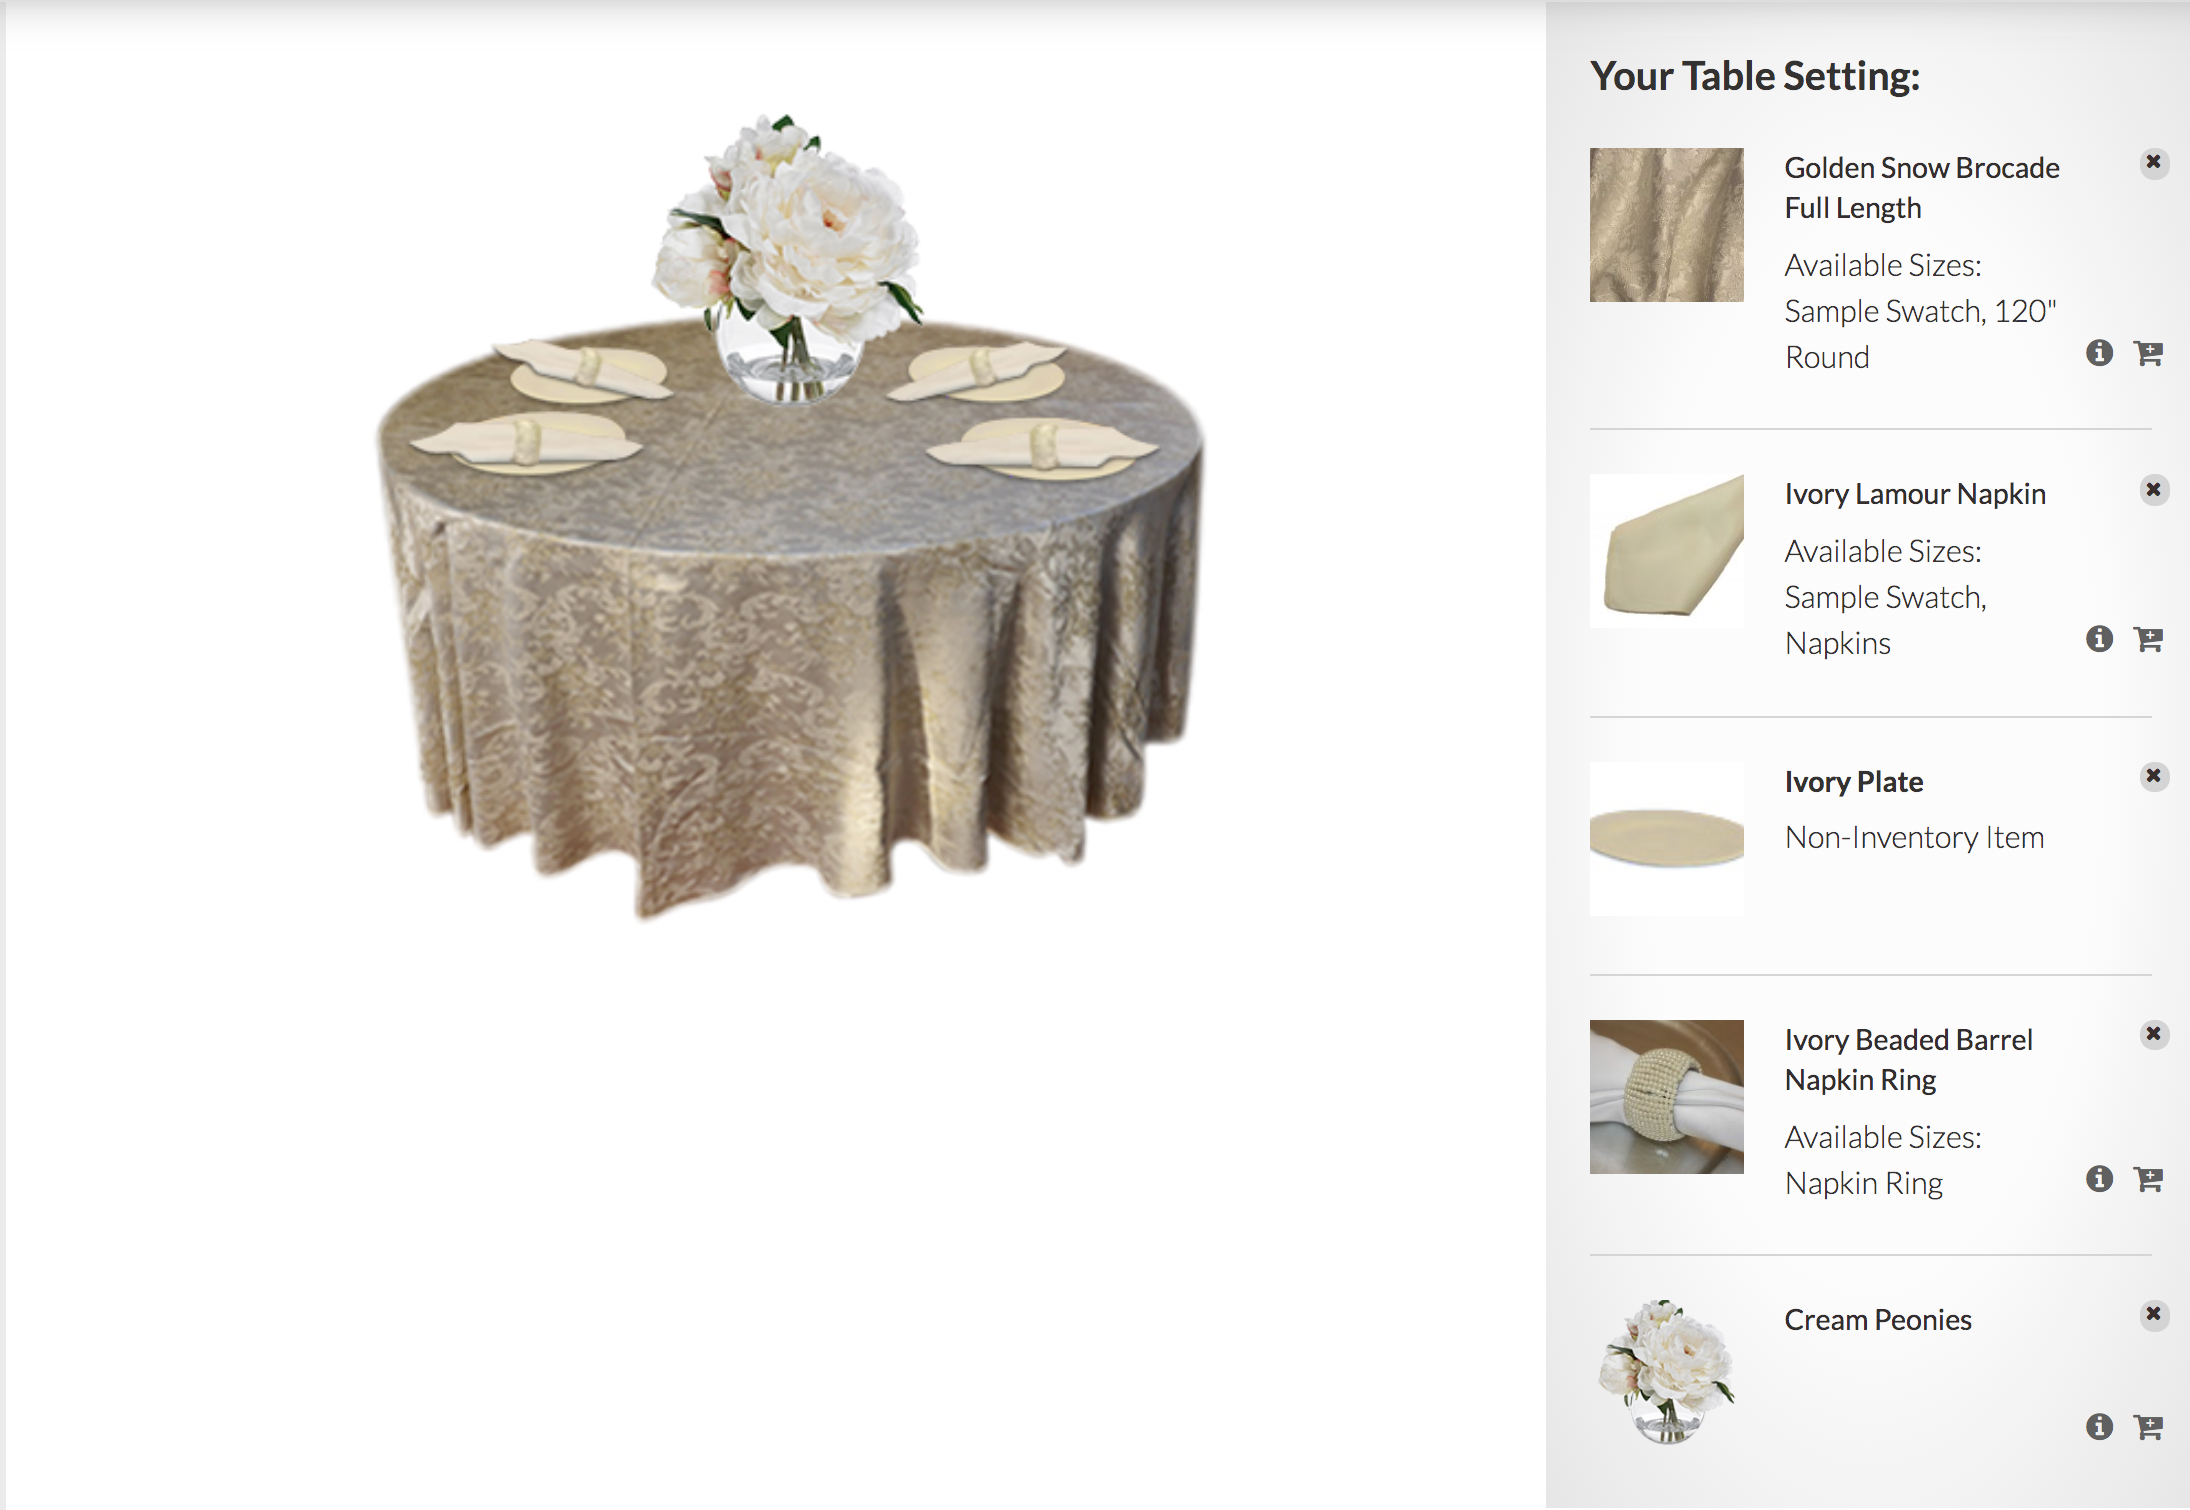Add Ivory Beaded Napkin Ring to cart
Screen dimensions: 2190x1510
[2148, 1179]
